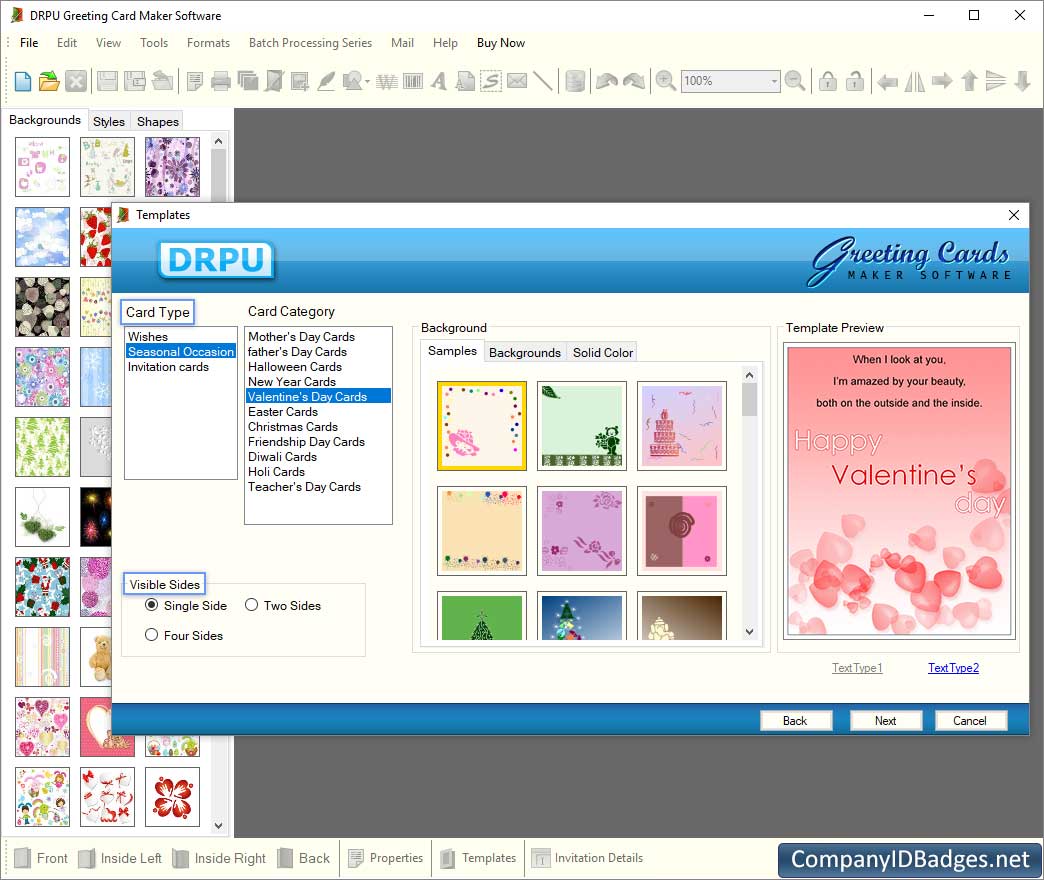Click the up arrow toolbar icon
Viewport: 1044px width, 880px height.
tap(969, 81)
